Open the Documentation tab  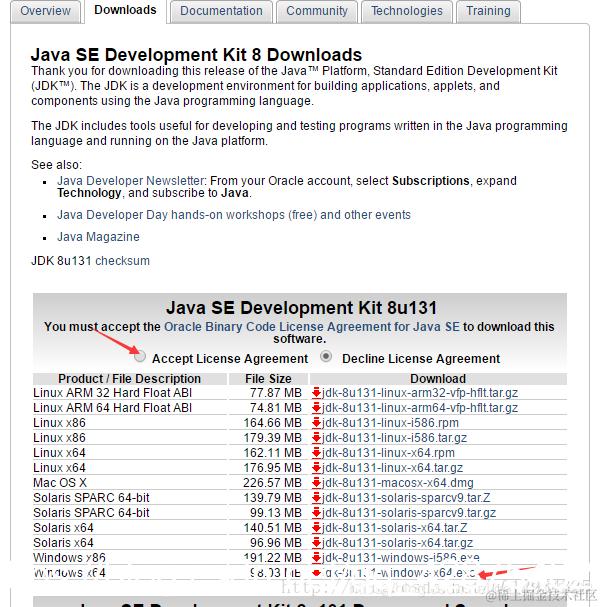pos(221,11)
